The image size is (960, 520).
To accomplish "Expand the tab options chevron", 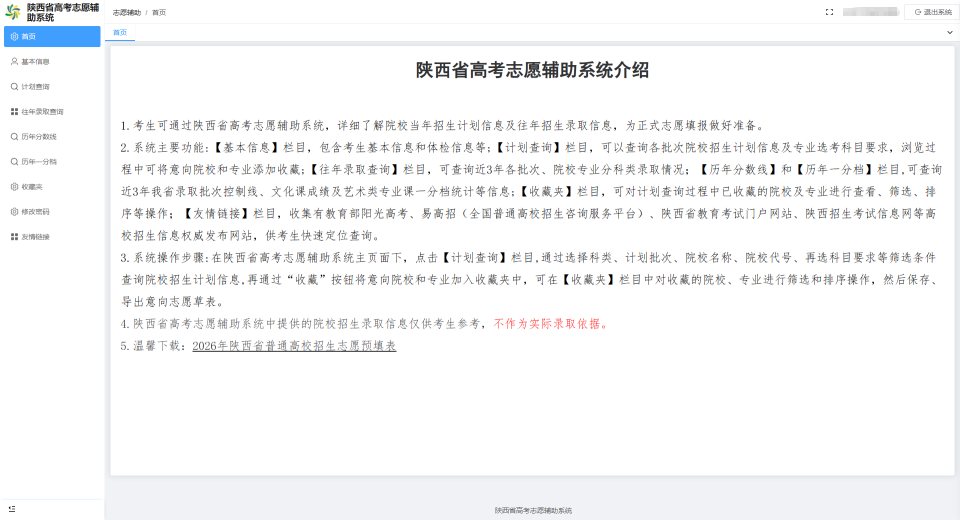I will [950, 32].
